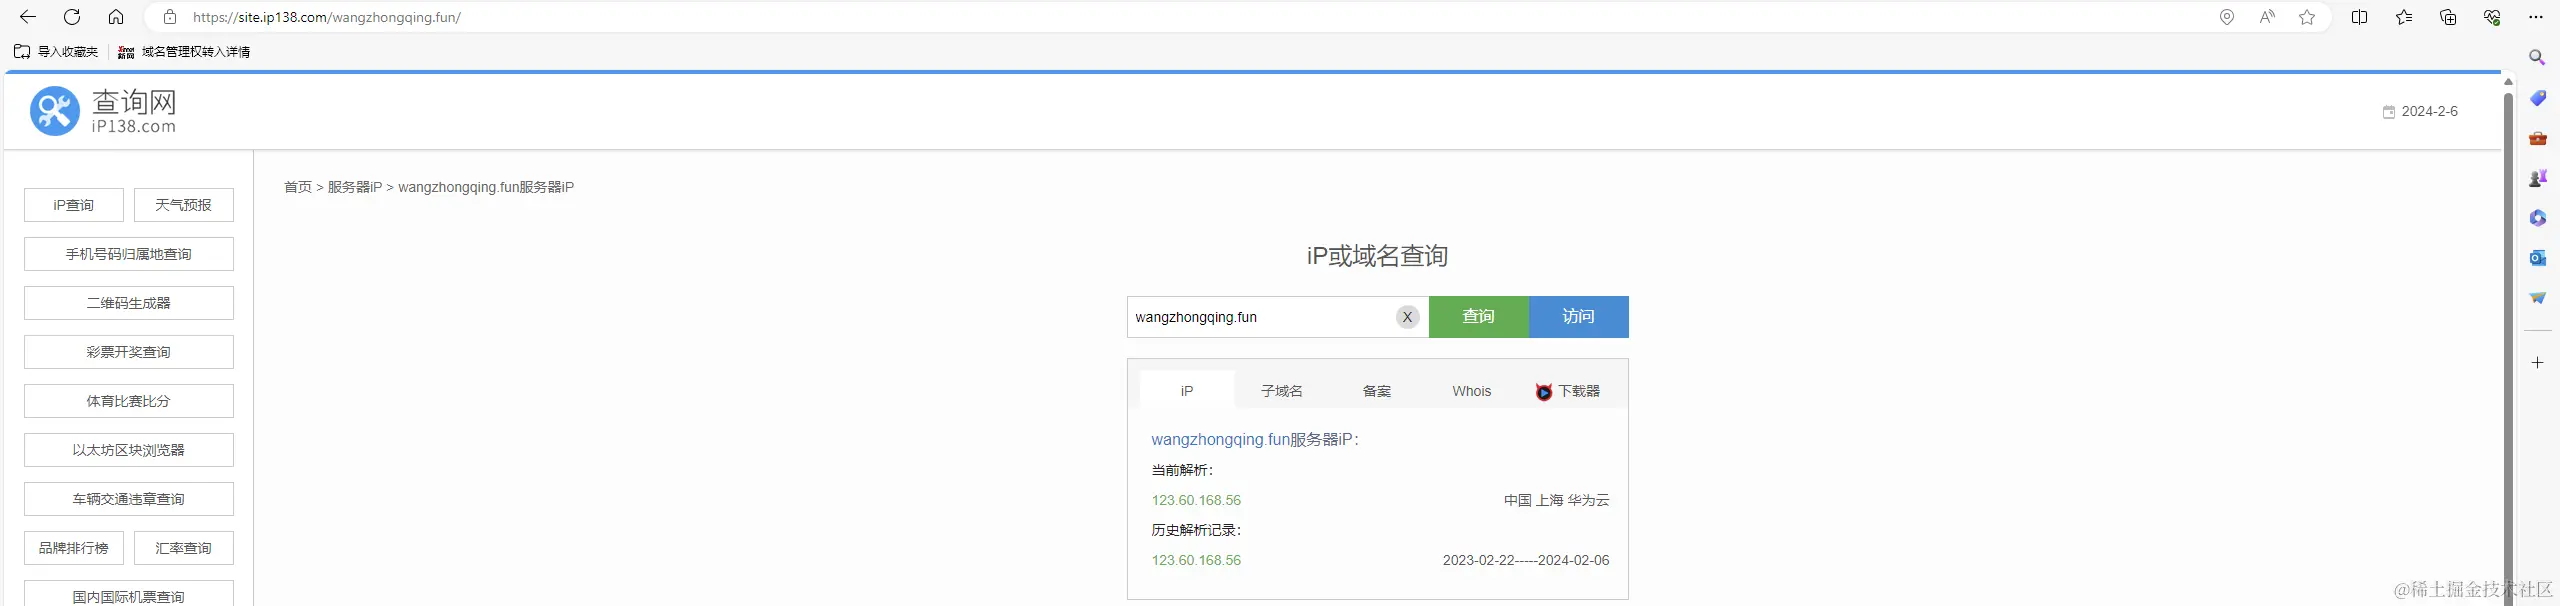Open split screen view
The image size is (2560, 606).
point(2360,17)
